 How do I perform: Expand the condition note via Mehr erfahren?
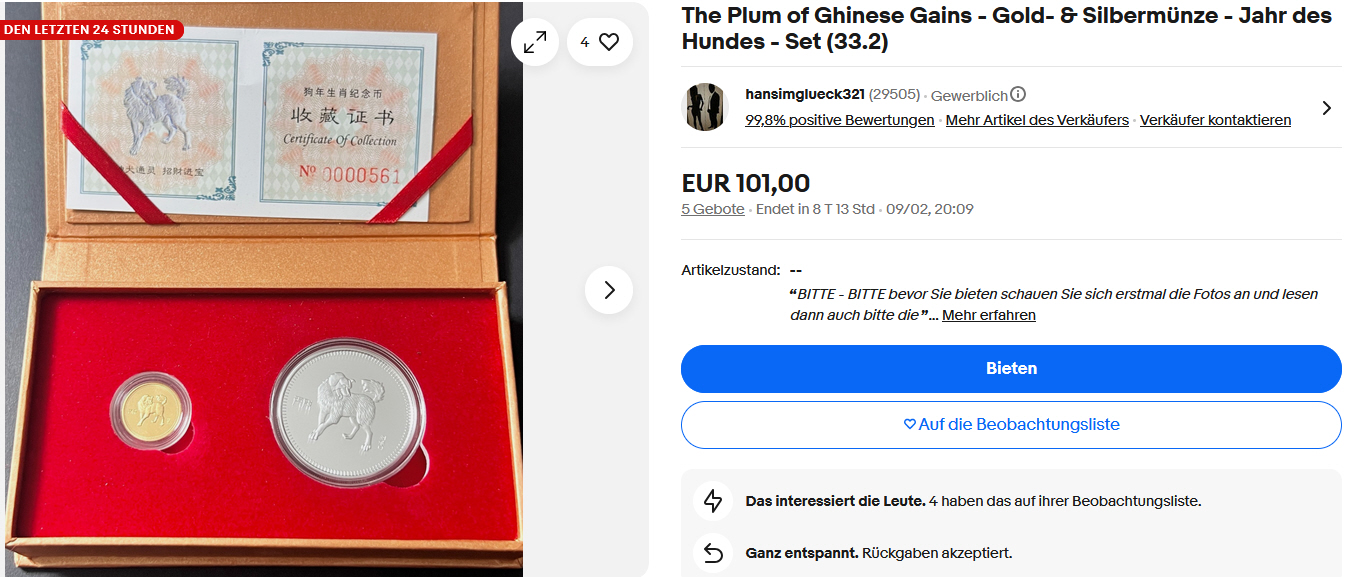(x=989, y=315)
